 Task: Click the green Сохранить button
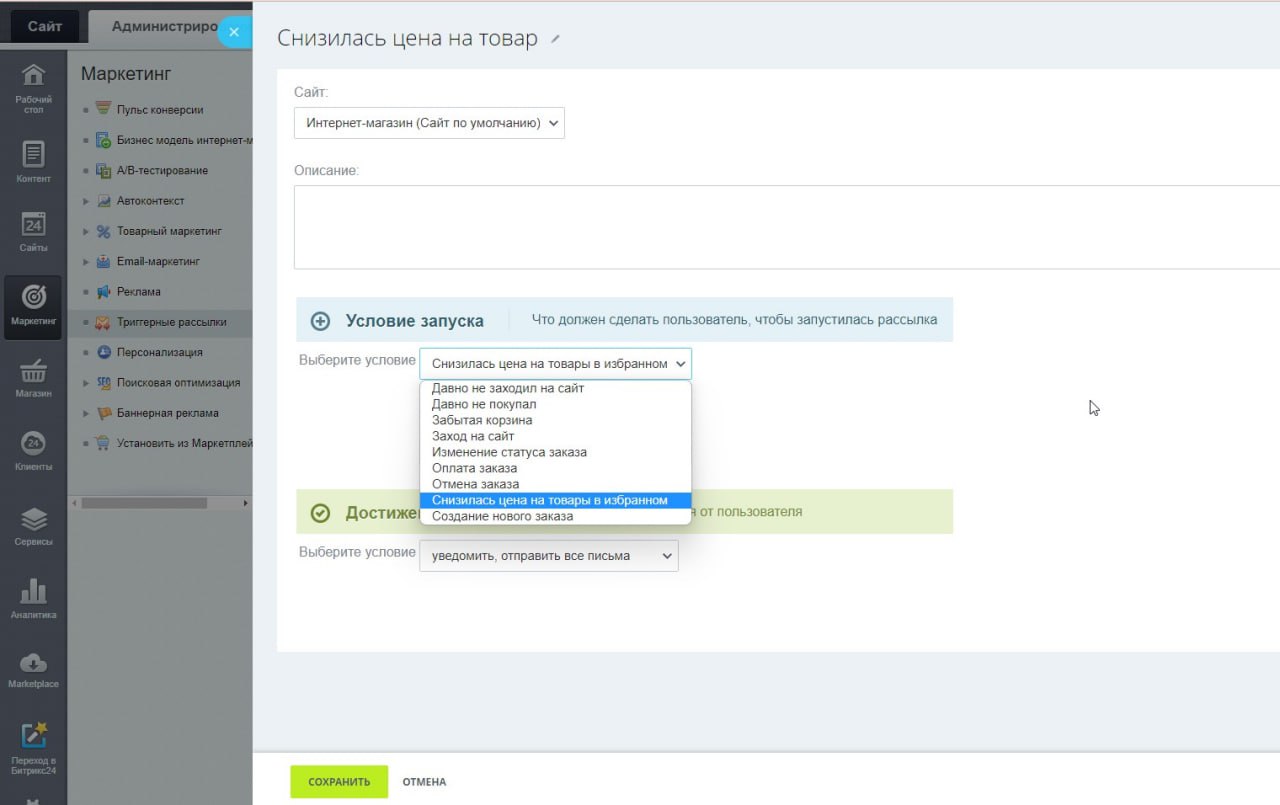tap(339, 782)
